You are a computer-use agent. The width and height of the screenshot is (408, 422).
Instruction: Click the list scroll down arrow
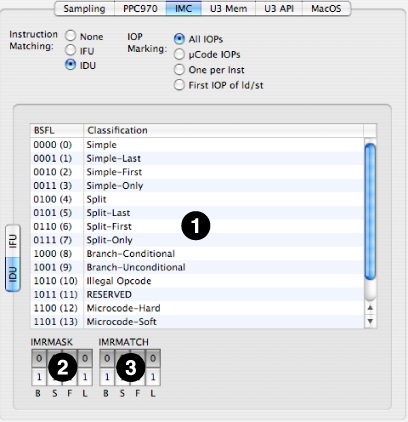[x=370, y=321]
